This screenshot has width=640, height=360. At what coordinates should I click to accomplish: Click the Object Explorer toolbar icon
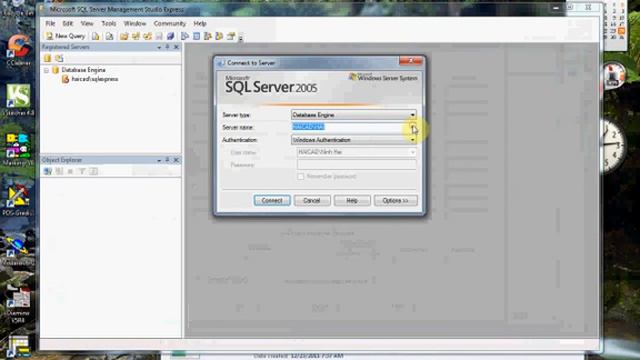coord(208,36)
